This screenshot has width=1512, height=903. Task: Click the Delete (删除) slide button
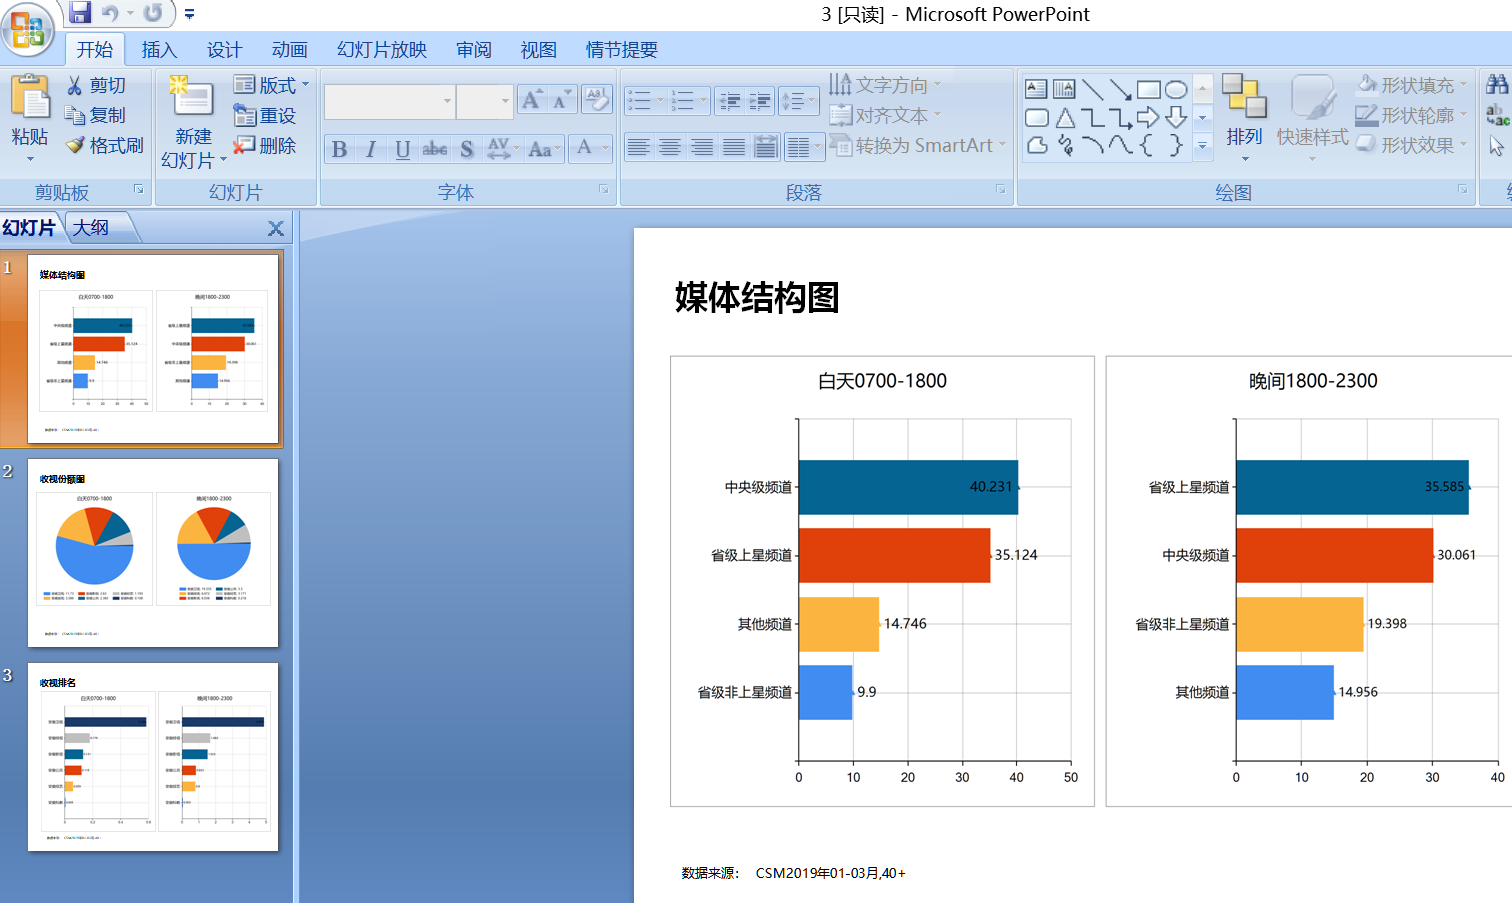pos(265,145)
